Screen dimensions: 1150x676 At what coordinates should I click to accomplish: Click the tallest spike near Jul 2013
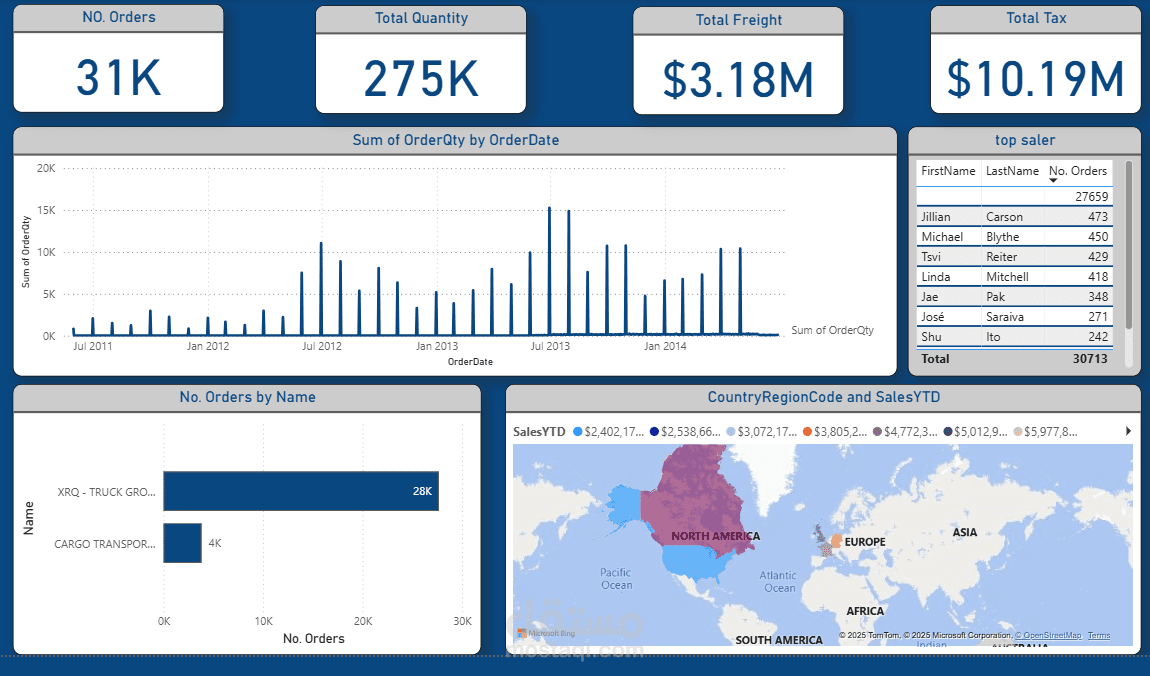[x=549, y=270]
